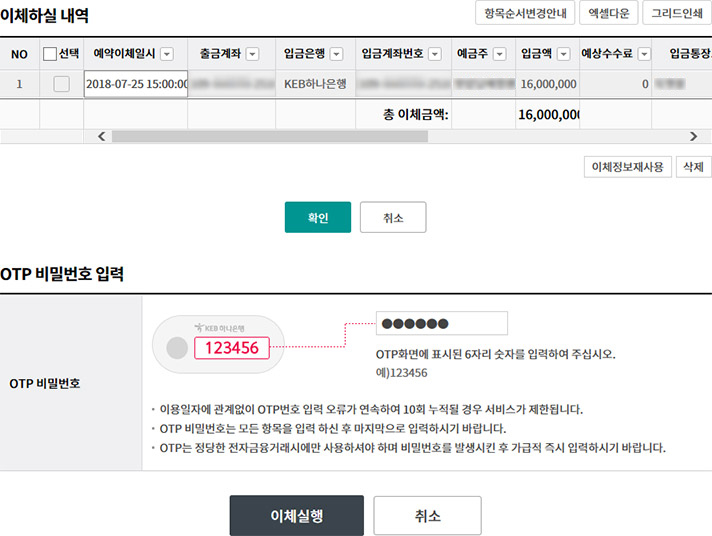The height and width of the screenshot is (536, 712).
Task: Open the 예약이체일시 column filter dropdown
Action: [x=167, y=54]
